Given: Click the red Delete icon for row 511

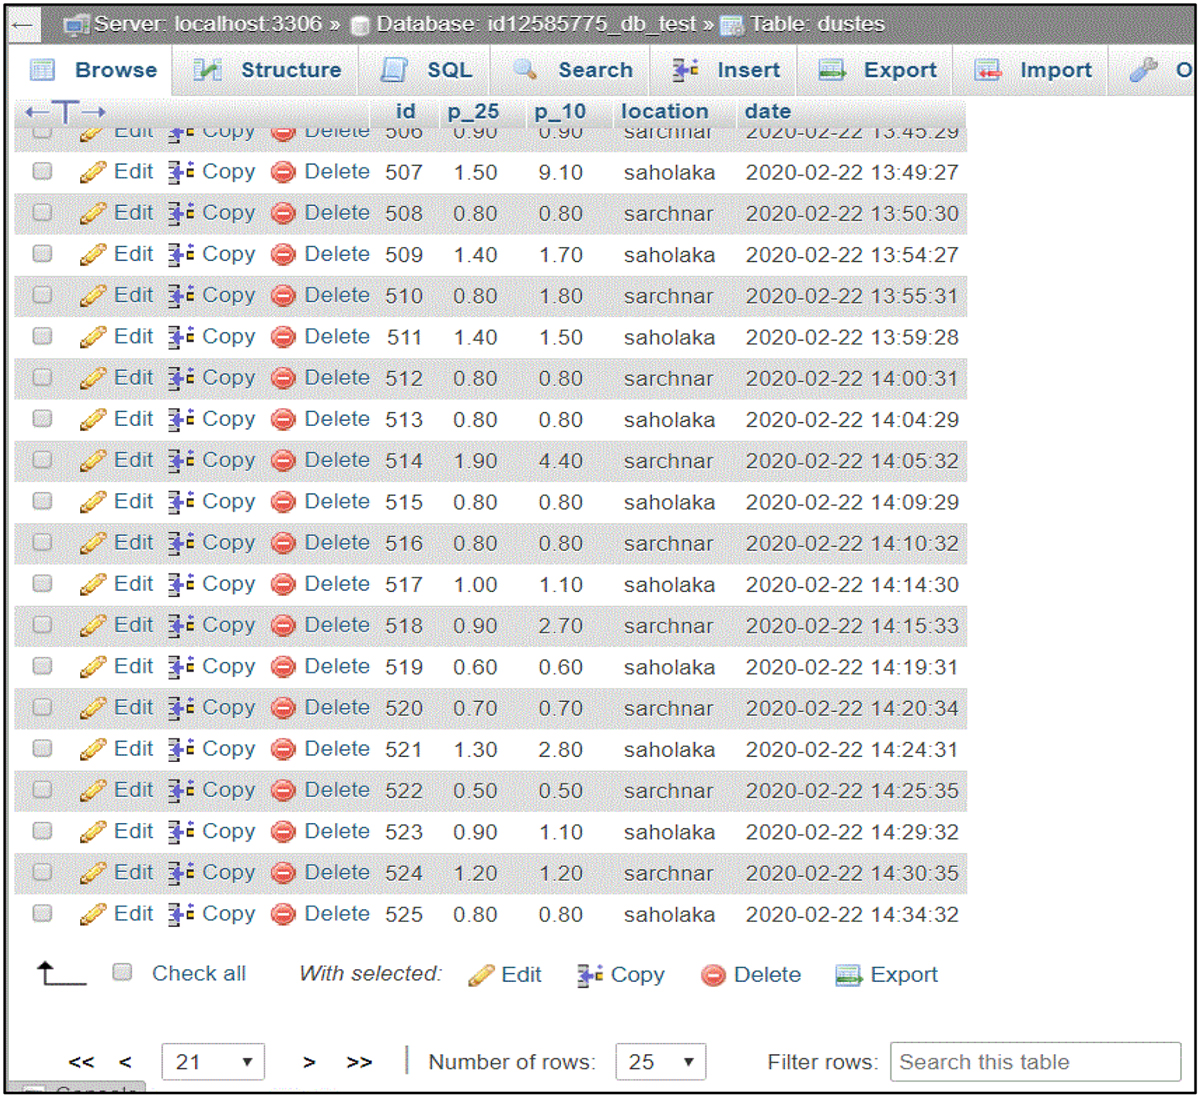Looking at the screenshot, I should pos(284,338).
